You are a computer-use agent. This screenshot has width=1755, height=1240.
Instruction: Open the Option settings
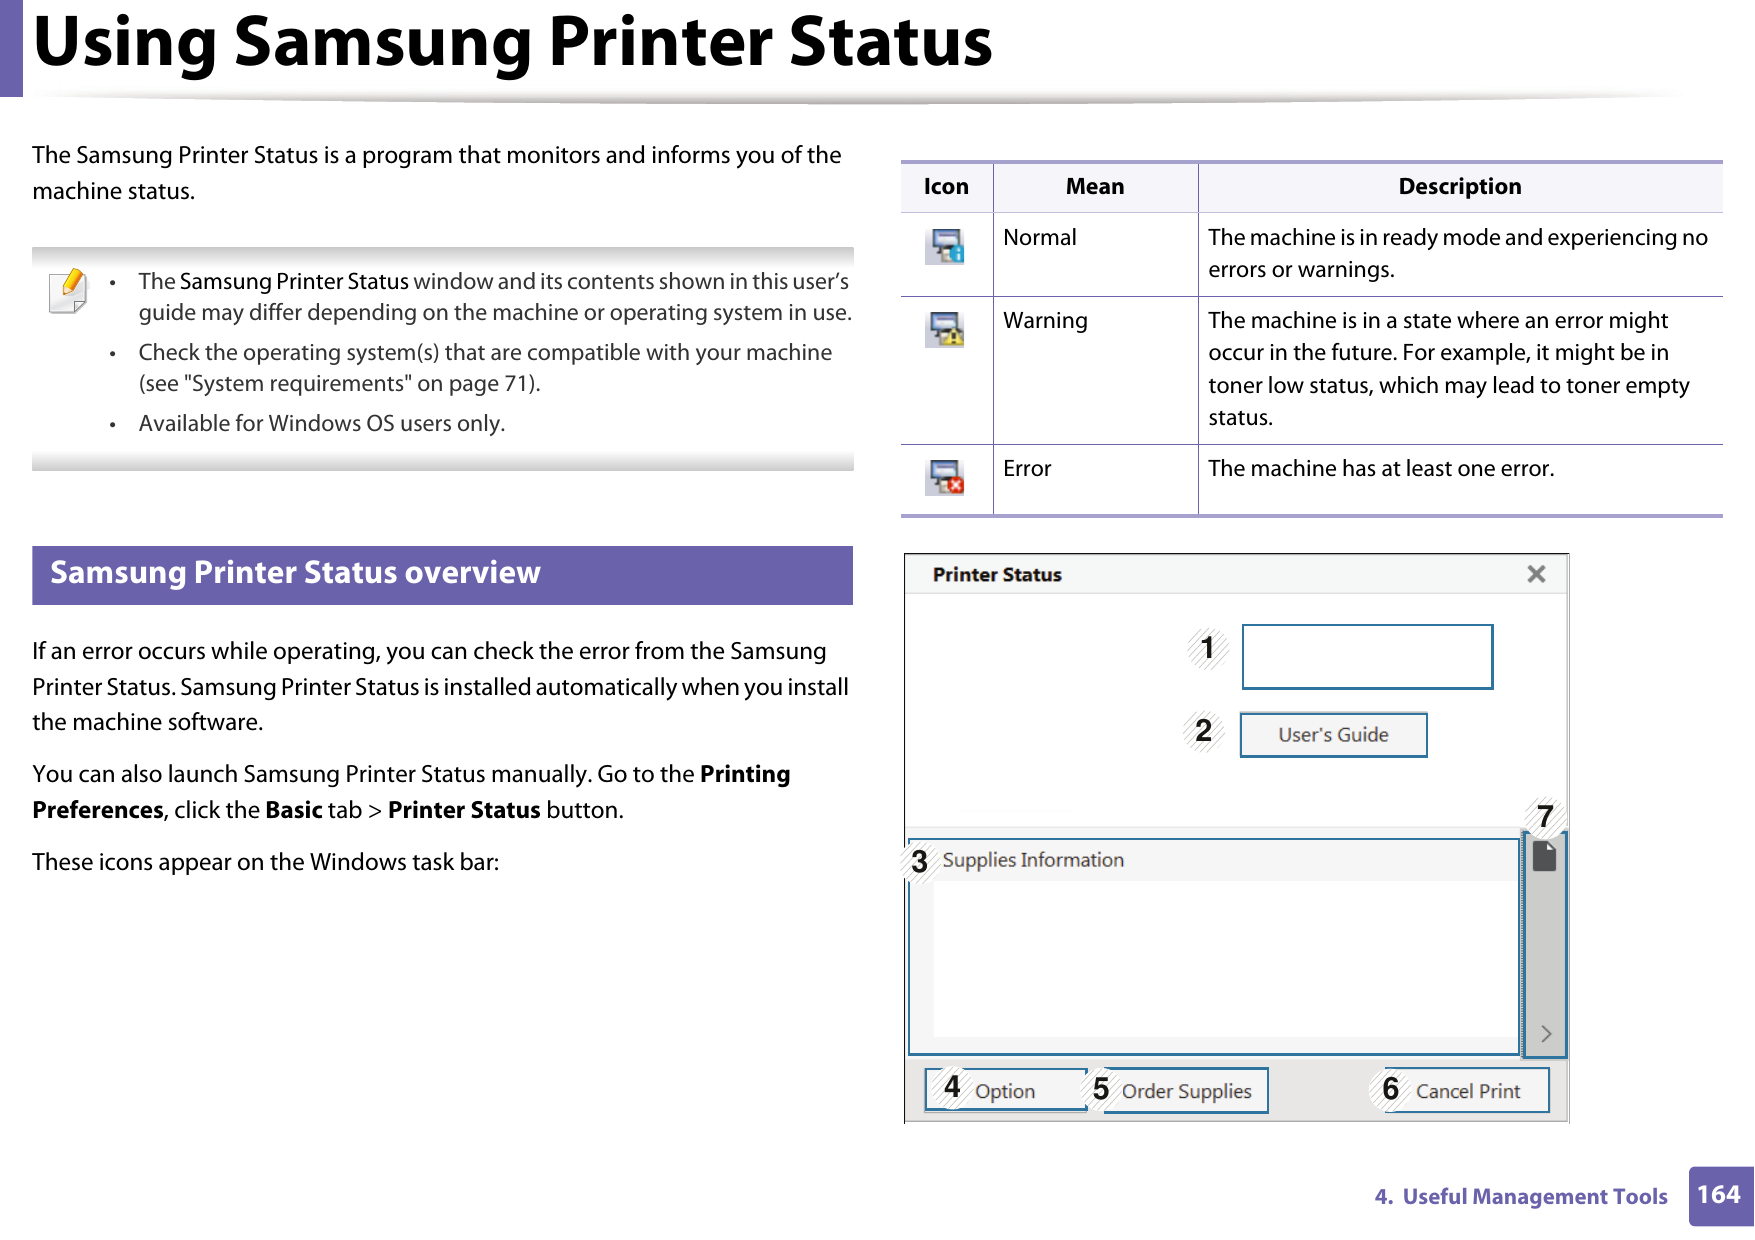coord(1008,1090)
